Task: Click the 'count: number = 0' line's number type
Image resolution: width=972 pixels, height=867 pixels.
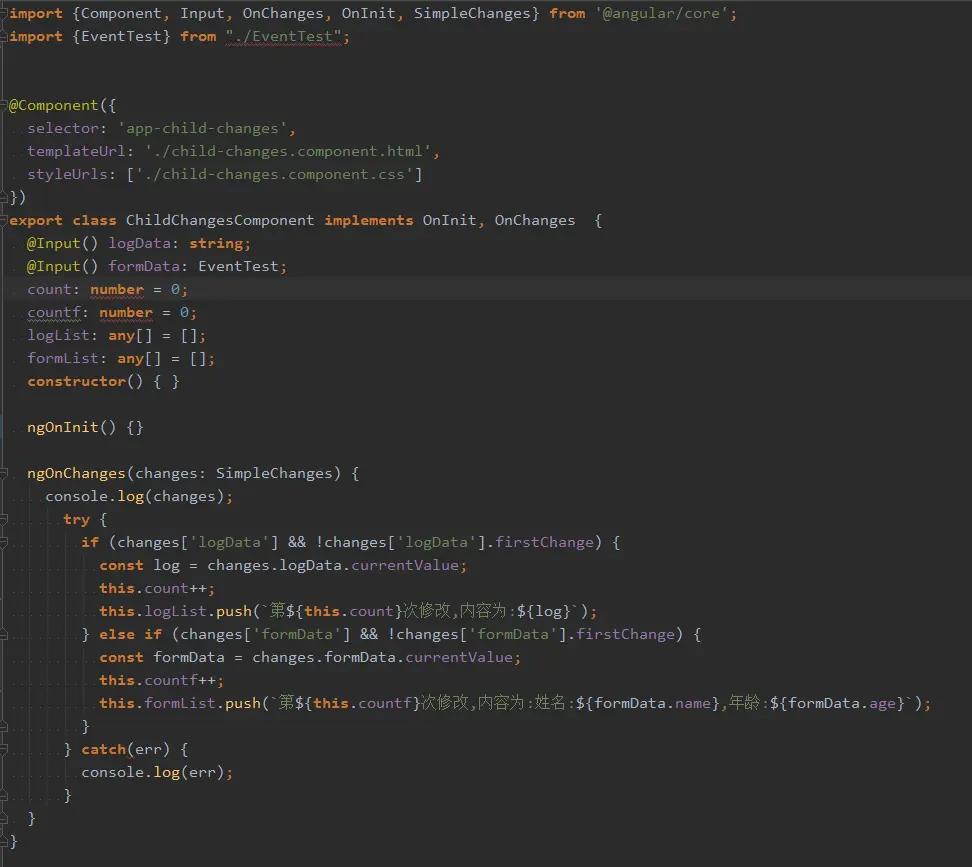Action: pos(117,289)
